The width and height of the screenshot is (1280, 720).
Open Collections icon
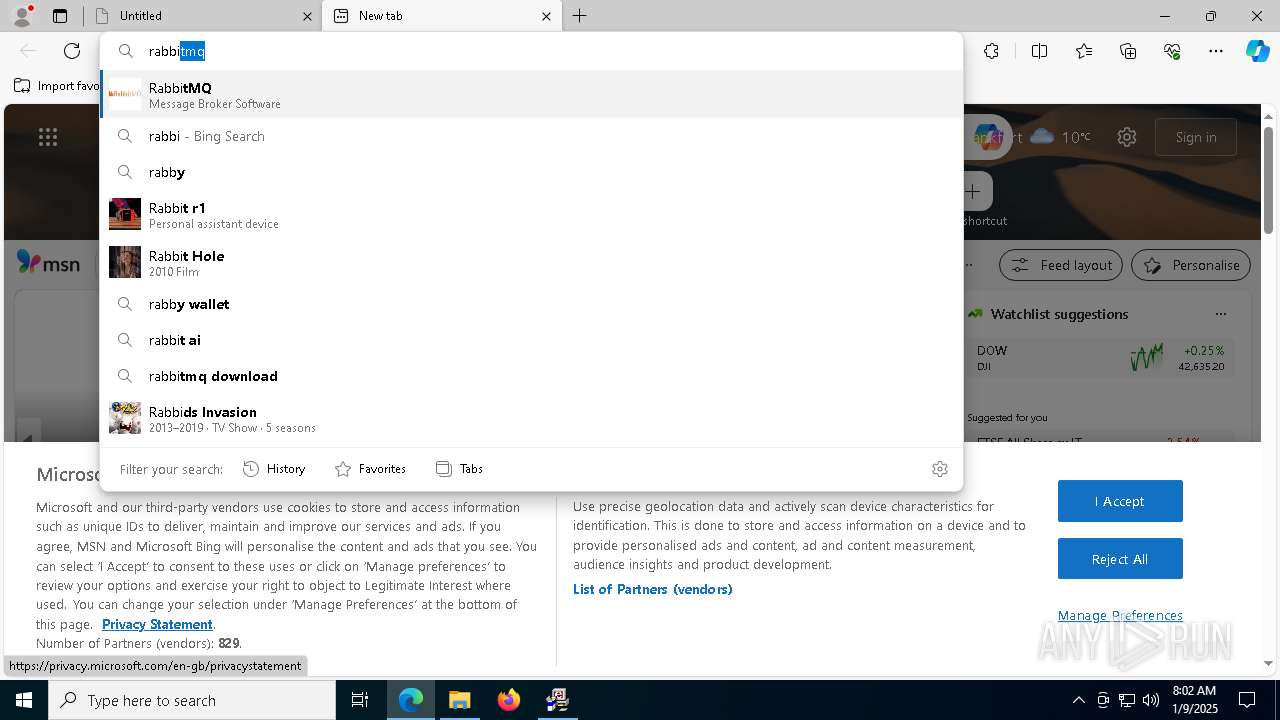1128,51
